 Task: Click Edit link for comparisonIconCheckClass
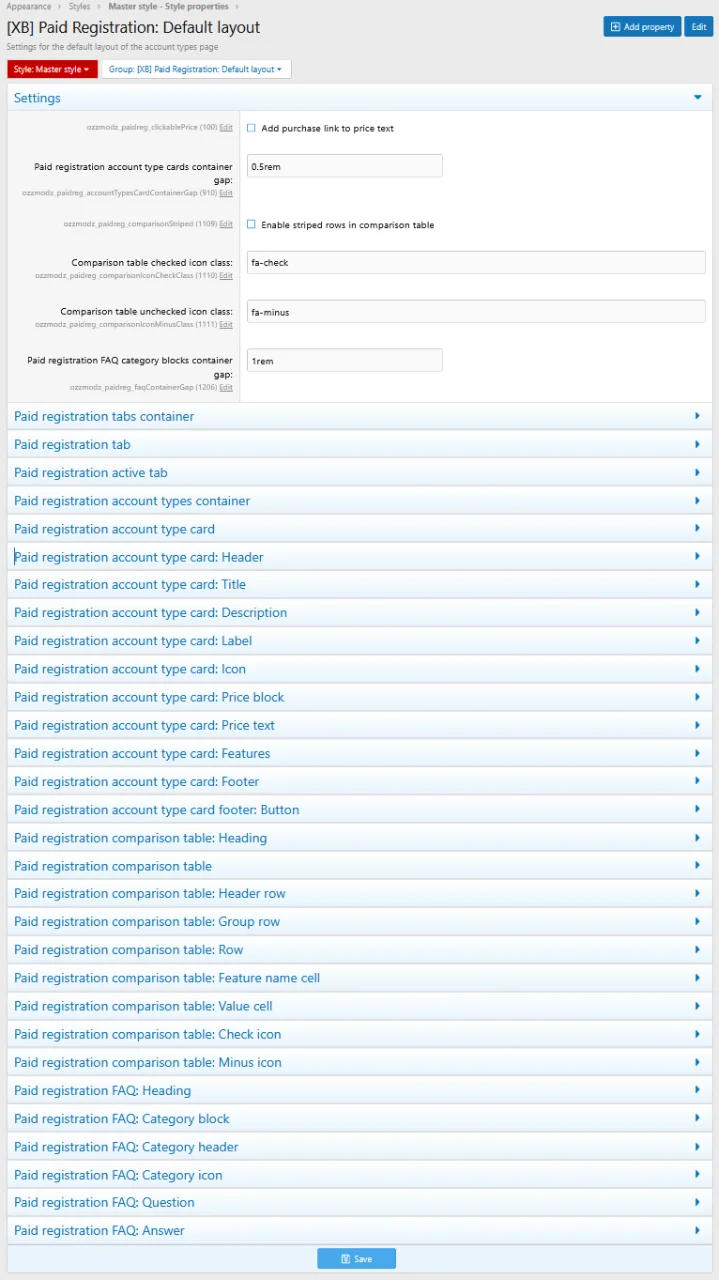click(x=226, y=275)
